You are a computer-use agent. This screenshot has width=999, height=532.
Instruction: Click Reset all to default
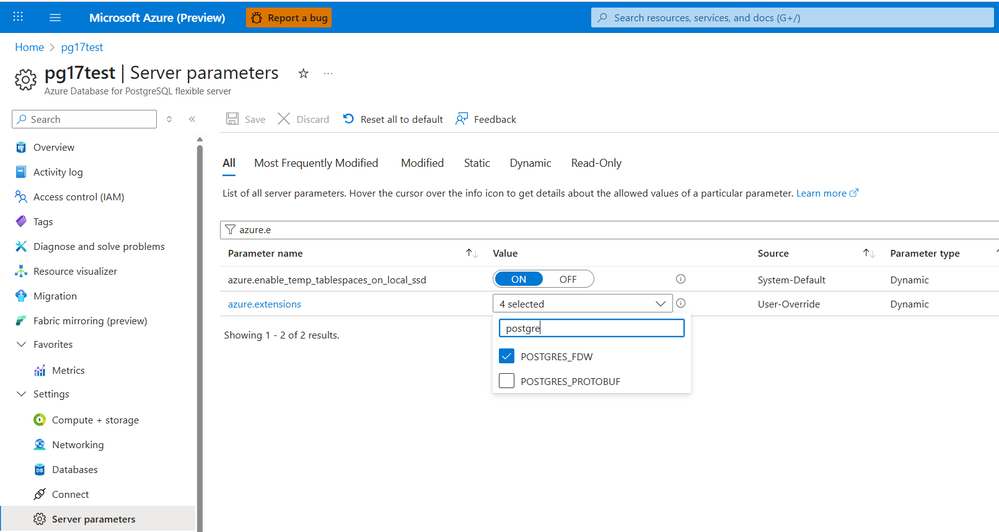pyautogui.click(x=393, y=119)
